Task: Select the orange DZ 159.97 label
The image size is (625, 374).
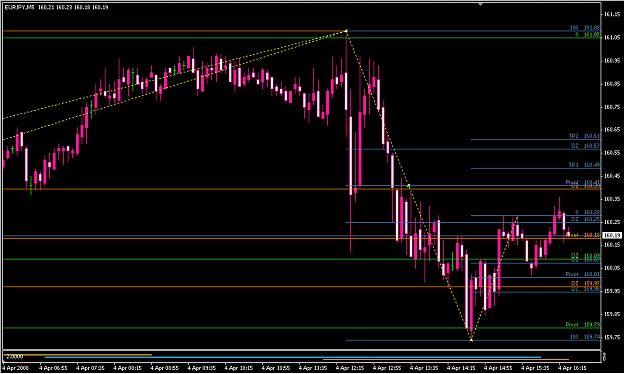Action: (x=585, y=283)
